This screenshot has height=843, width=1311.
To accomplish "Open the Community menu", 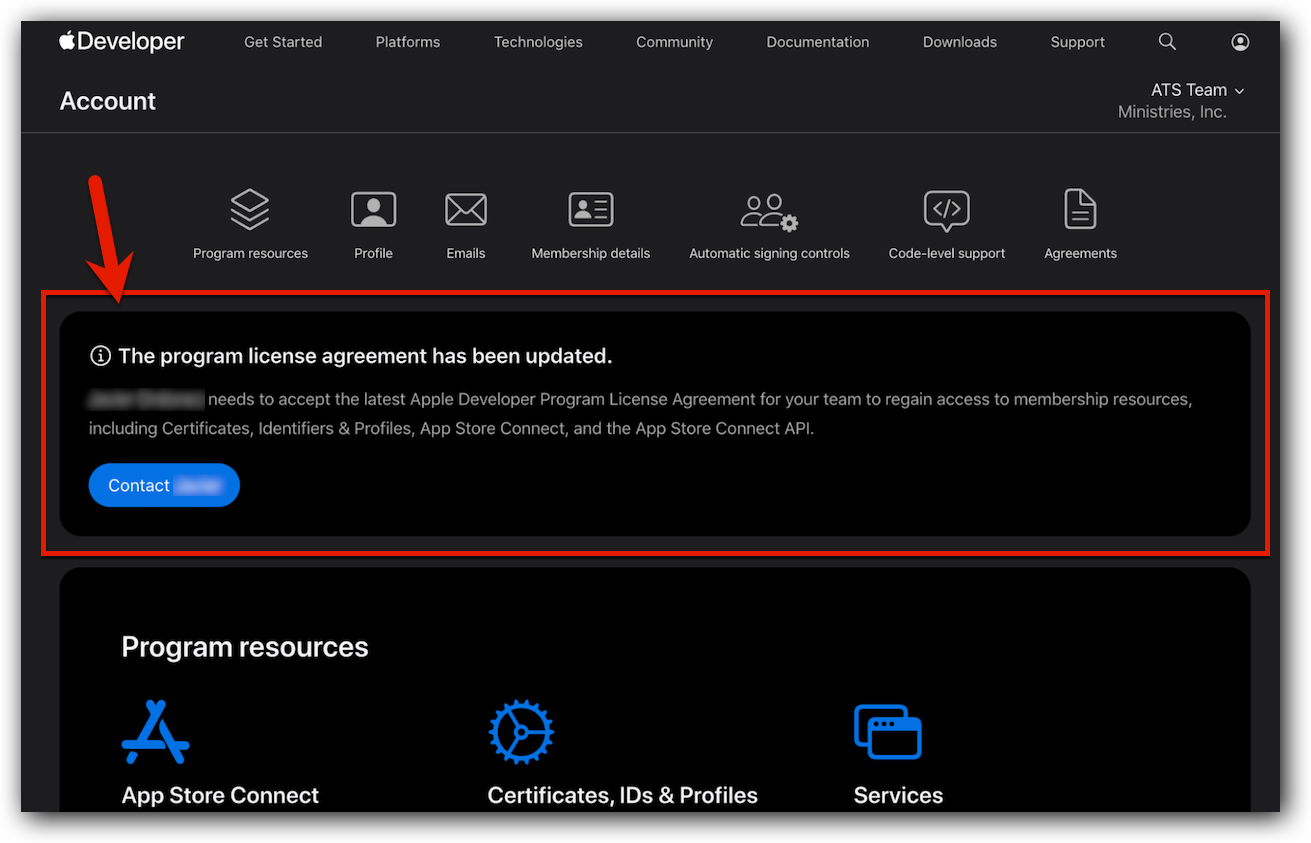I will pyautogui.click(x=675, y=42).
